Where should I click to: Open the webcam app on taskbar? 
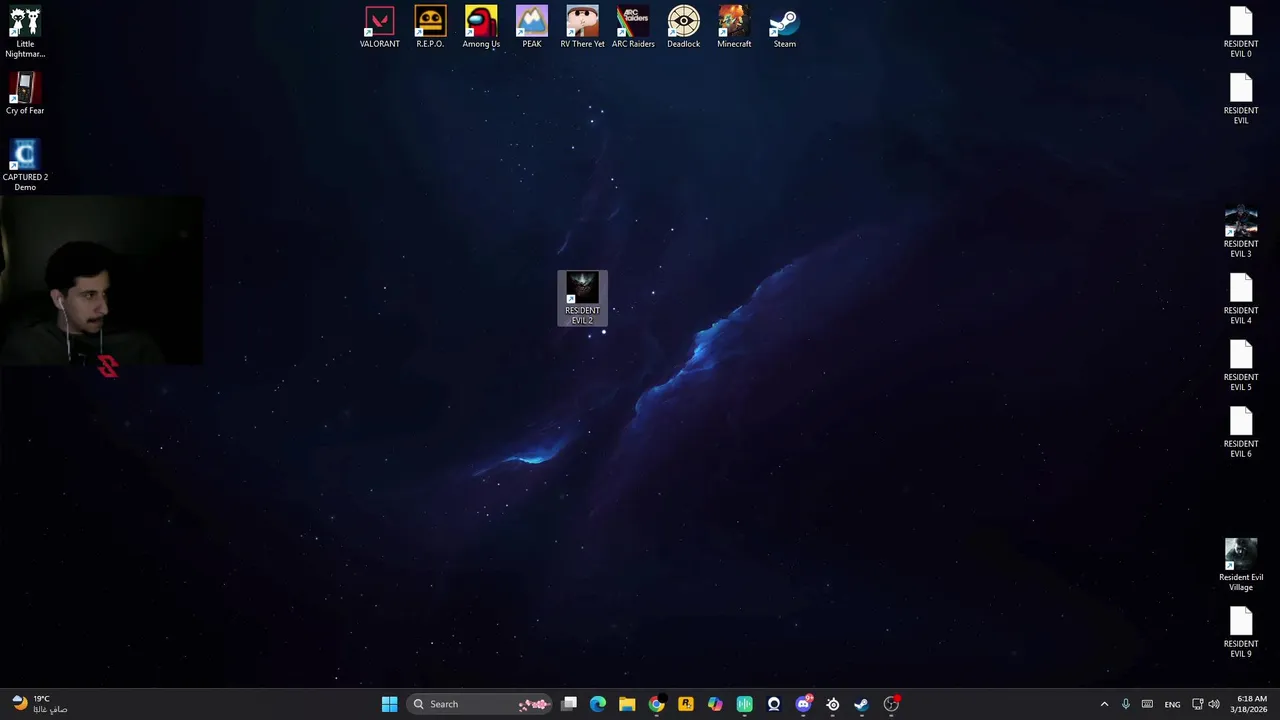point(774,704)
